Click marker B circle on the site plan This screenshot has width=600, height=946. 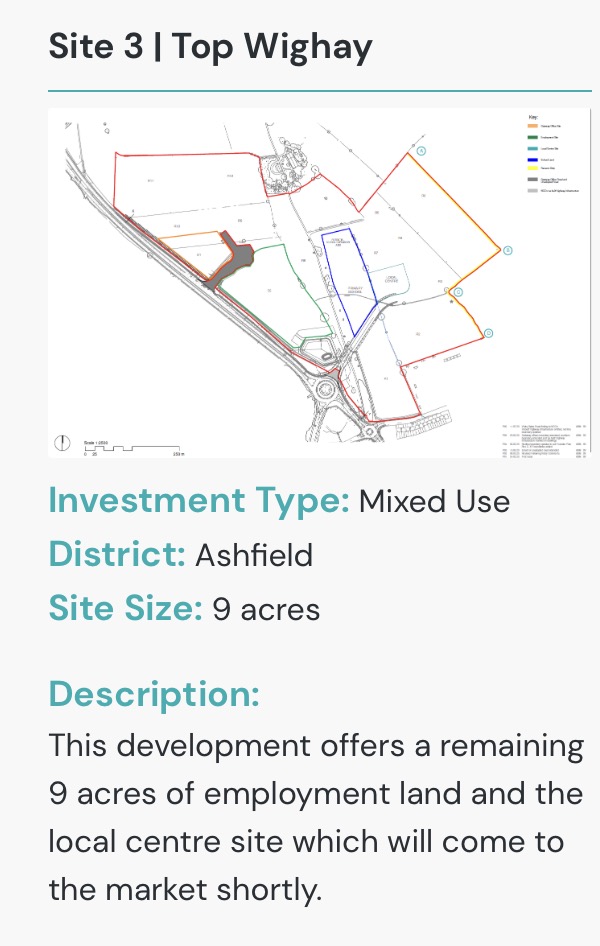pos(508,250)
